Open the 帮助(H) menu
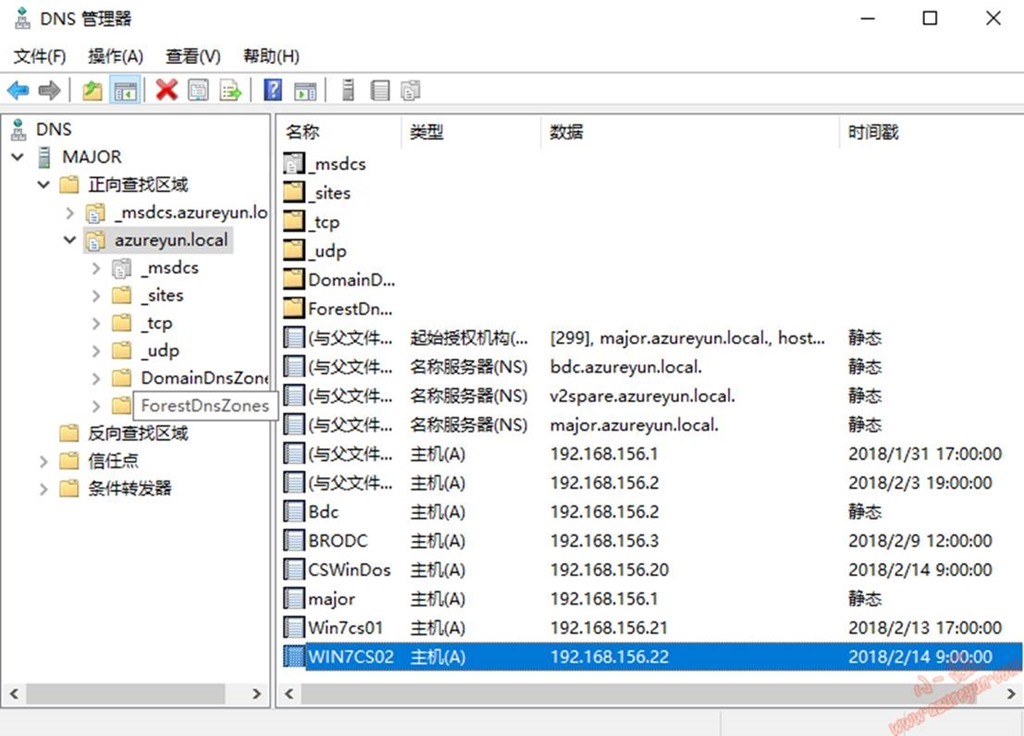Viewport: 1024px width, 736px height. click(x=271, y=56)
